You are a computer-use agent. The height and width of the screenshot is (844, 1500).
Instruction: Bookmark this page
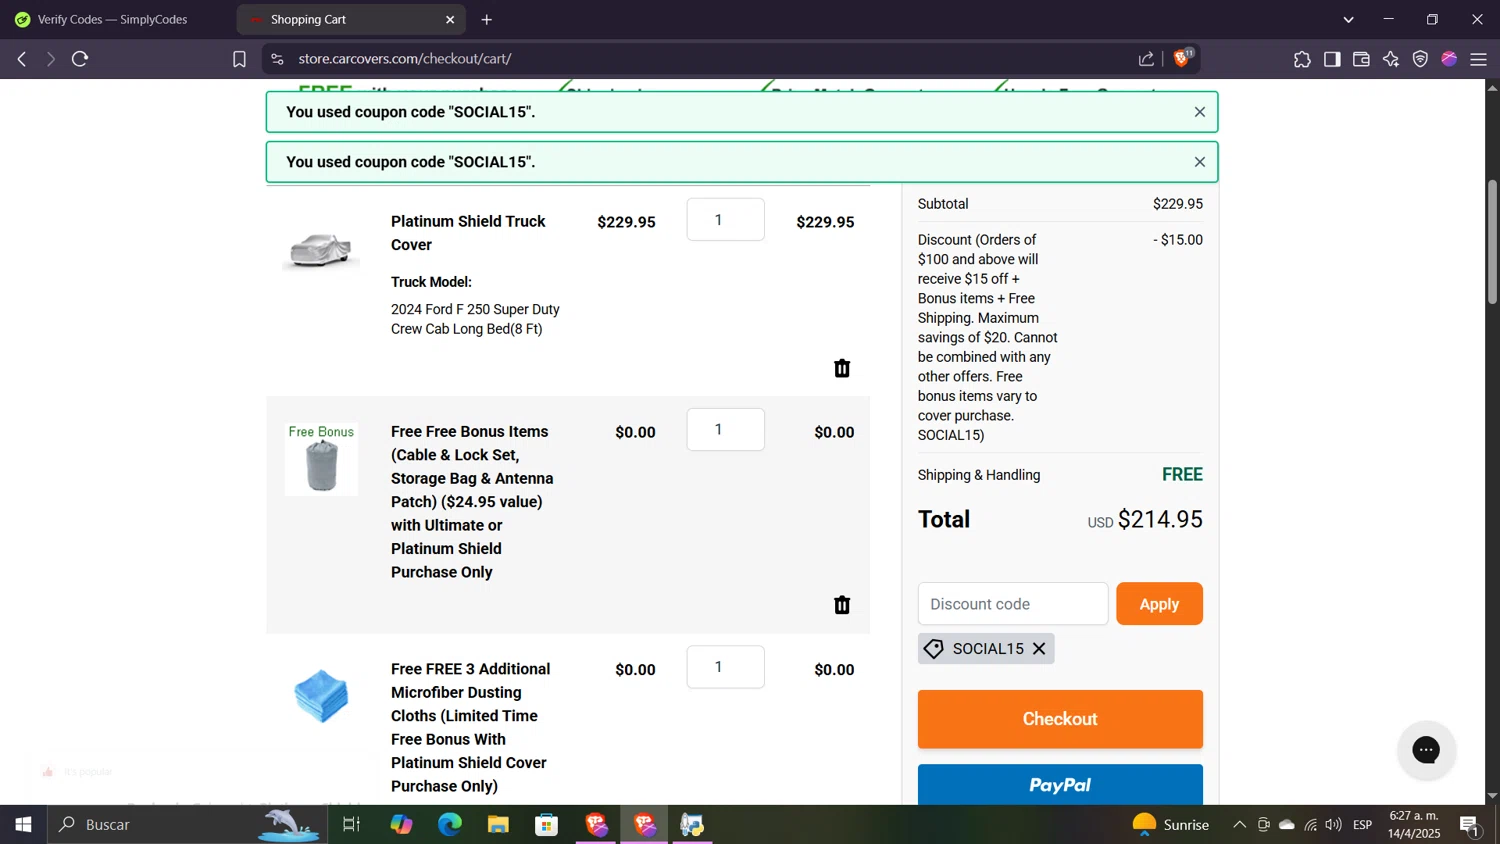(x=239, y=59)
